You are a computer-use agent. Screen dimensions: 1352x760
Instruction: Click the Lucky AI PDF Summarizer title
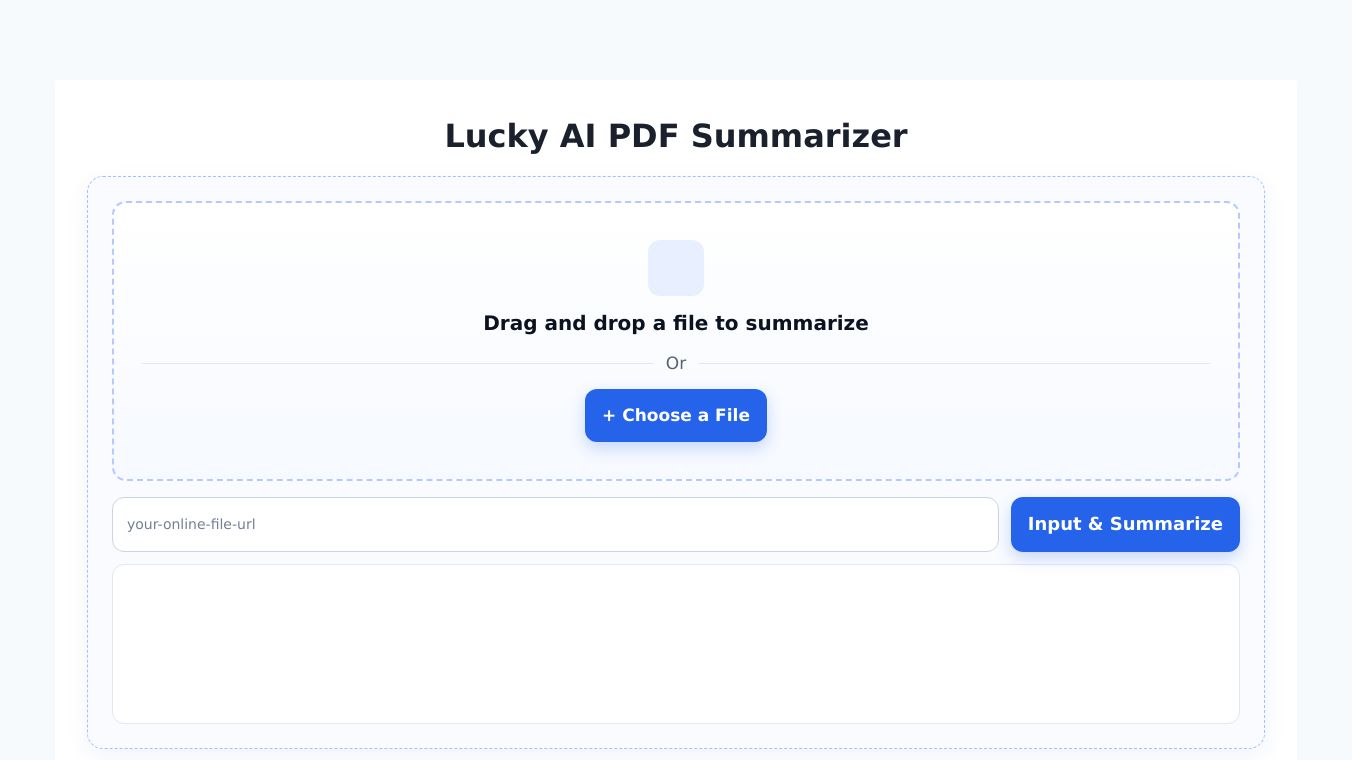(676, 136)
